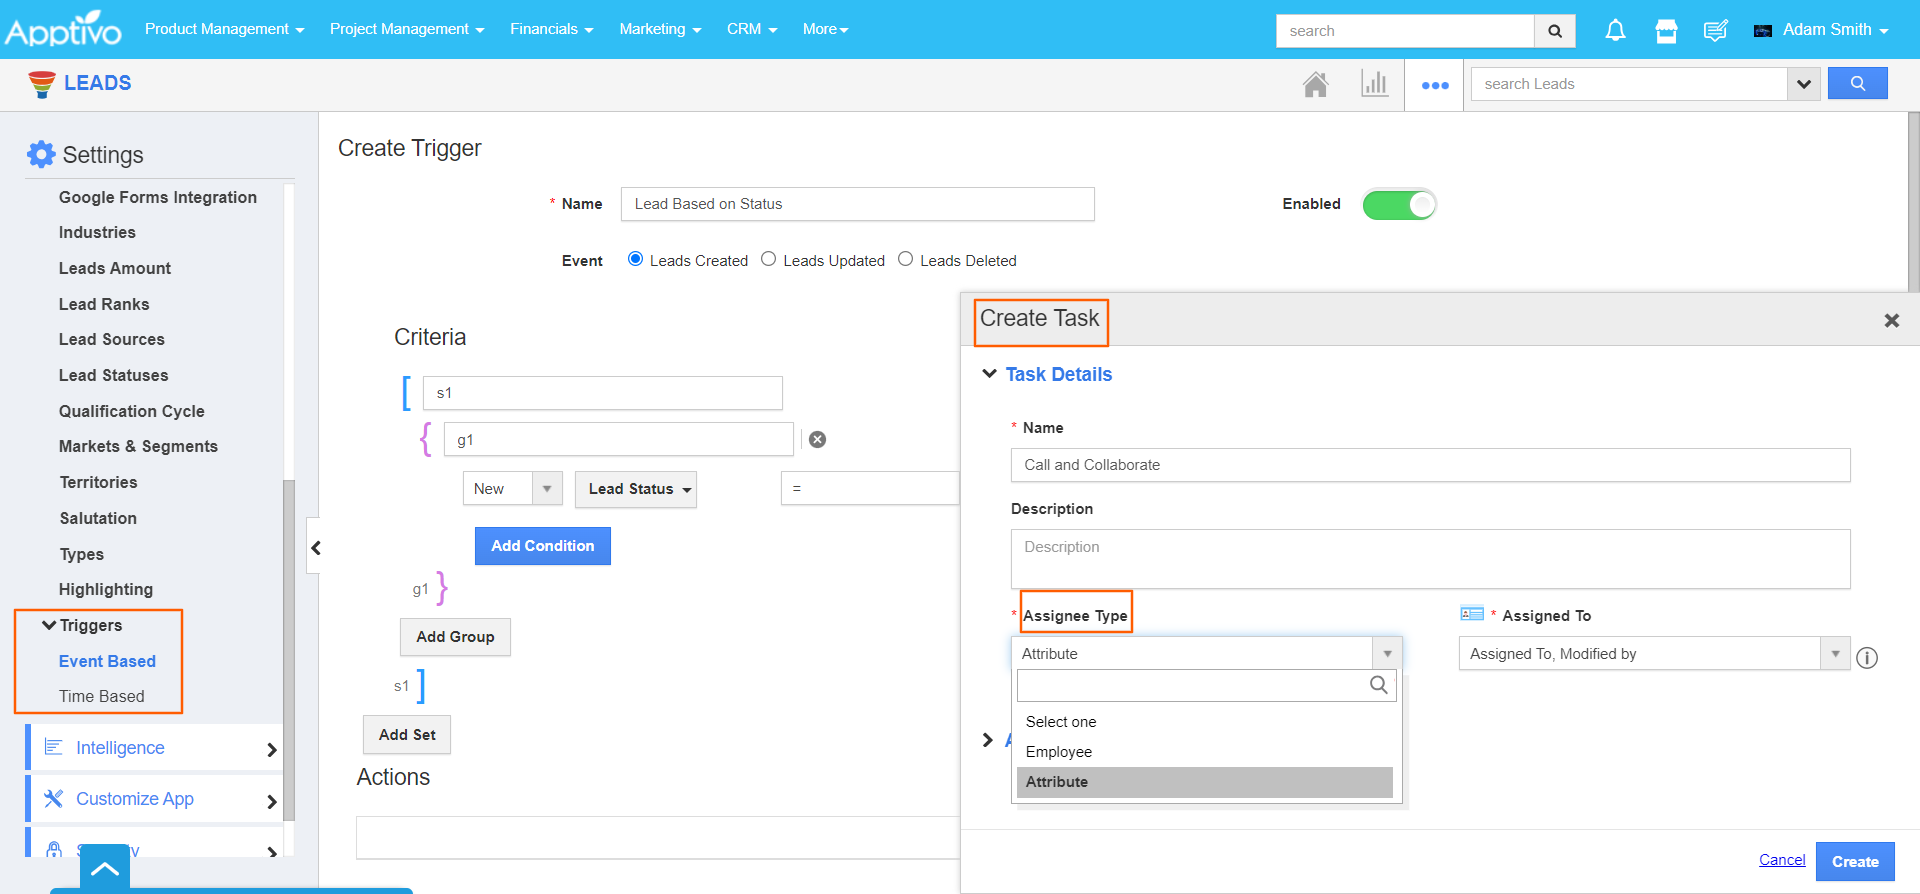Click the task Description text field
This screenshot has width=1920, height=894.
point(1430,559)
